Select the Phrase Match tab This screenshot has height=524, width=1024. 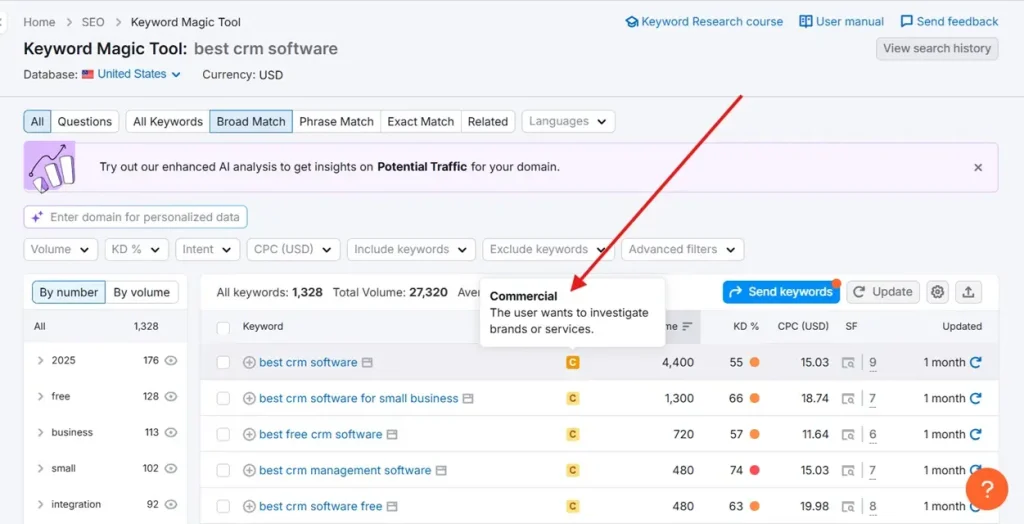click(336, 122)
